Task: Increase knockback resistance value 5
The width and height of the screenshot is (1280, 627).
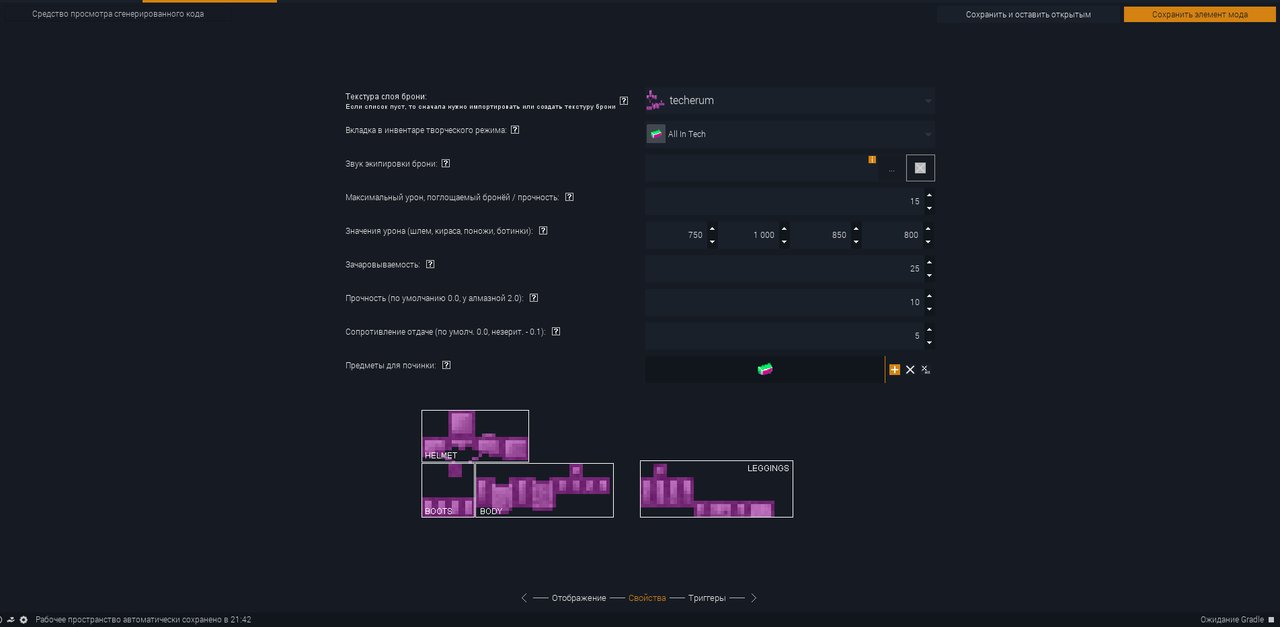Action: point(929,330)
